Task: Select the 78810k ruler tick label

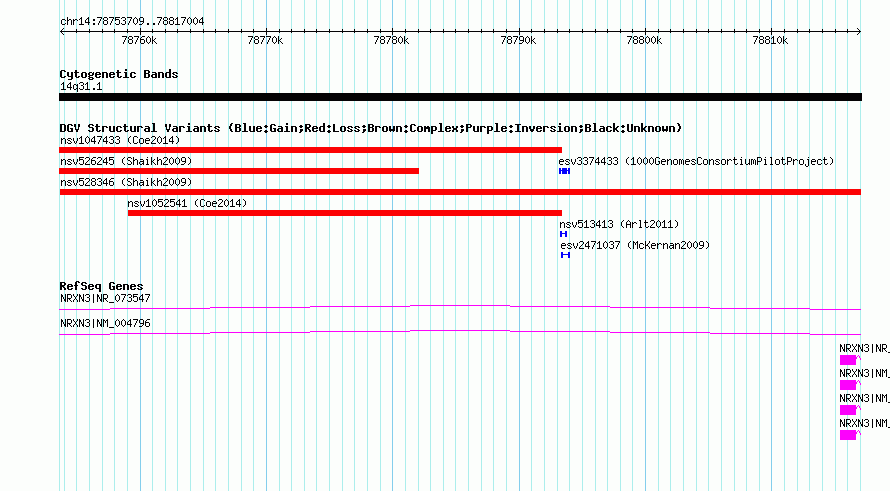Action: (x=770, y=41)
